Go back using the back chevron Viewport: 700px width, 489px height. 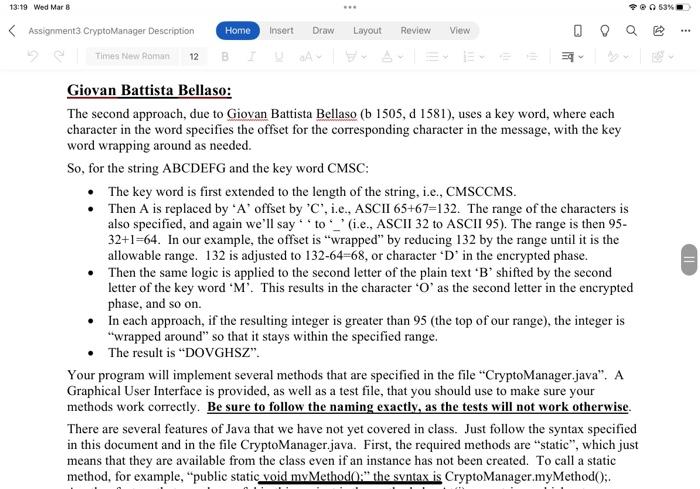(12, 31)
